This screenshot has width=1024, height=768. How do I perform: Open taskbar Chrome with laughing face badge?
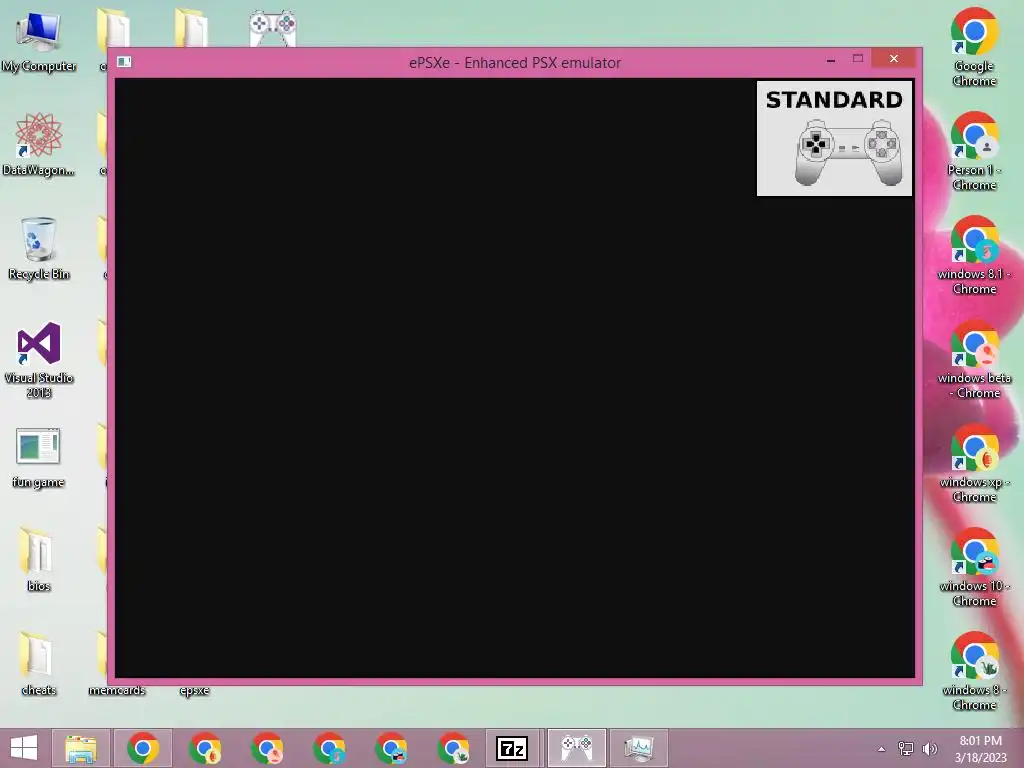[x=391, y=748]
